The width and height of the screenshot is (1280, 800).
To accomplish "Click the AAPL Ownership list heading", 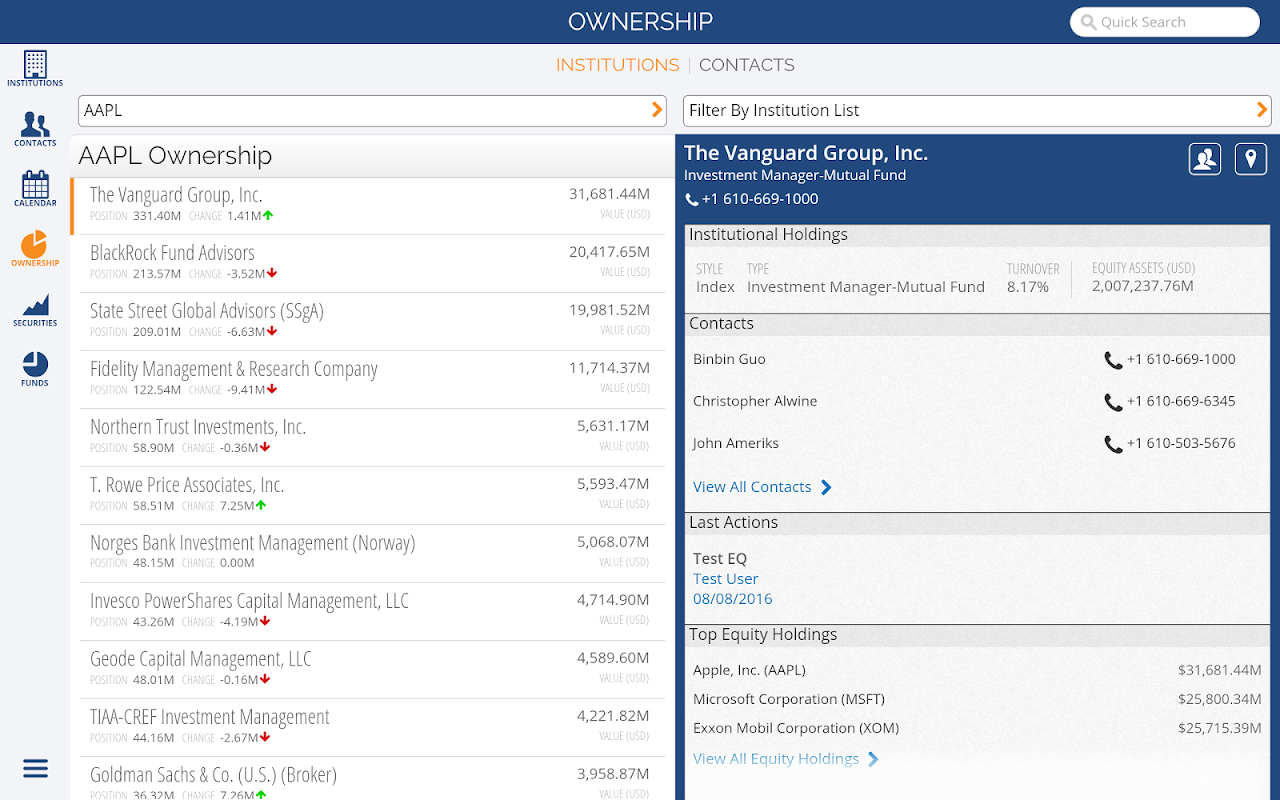I will (175, 156).
